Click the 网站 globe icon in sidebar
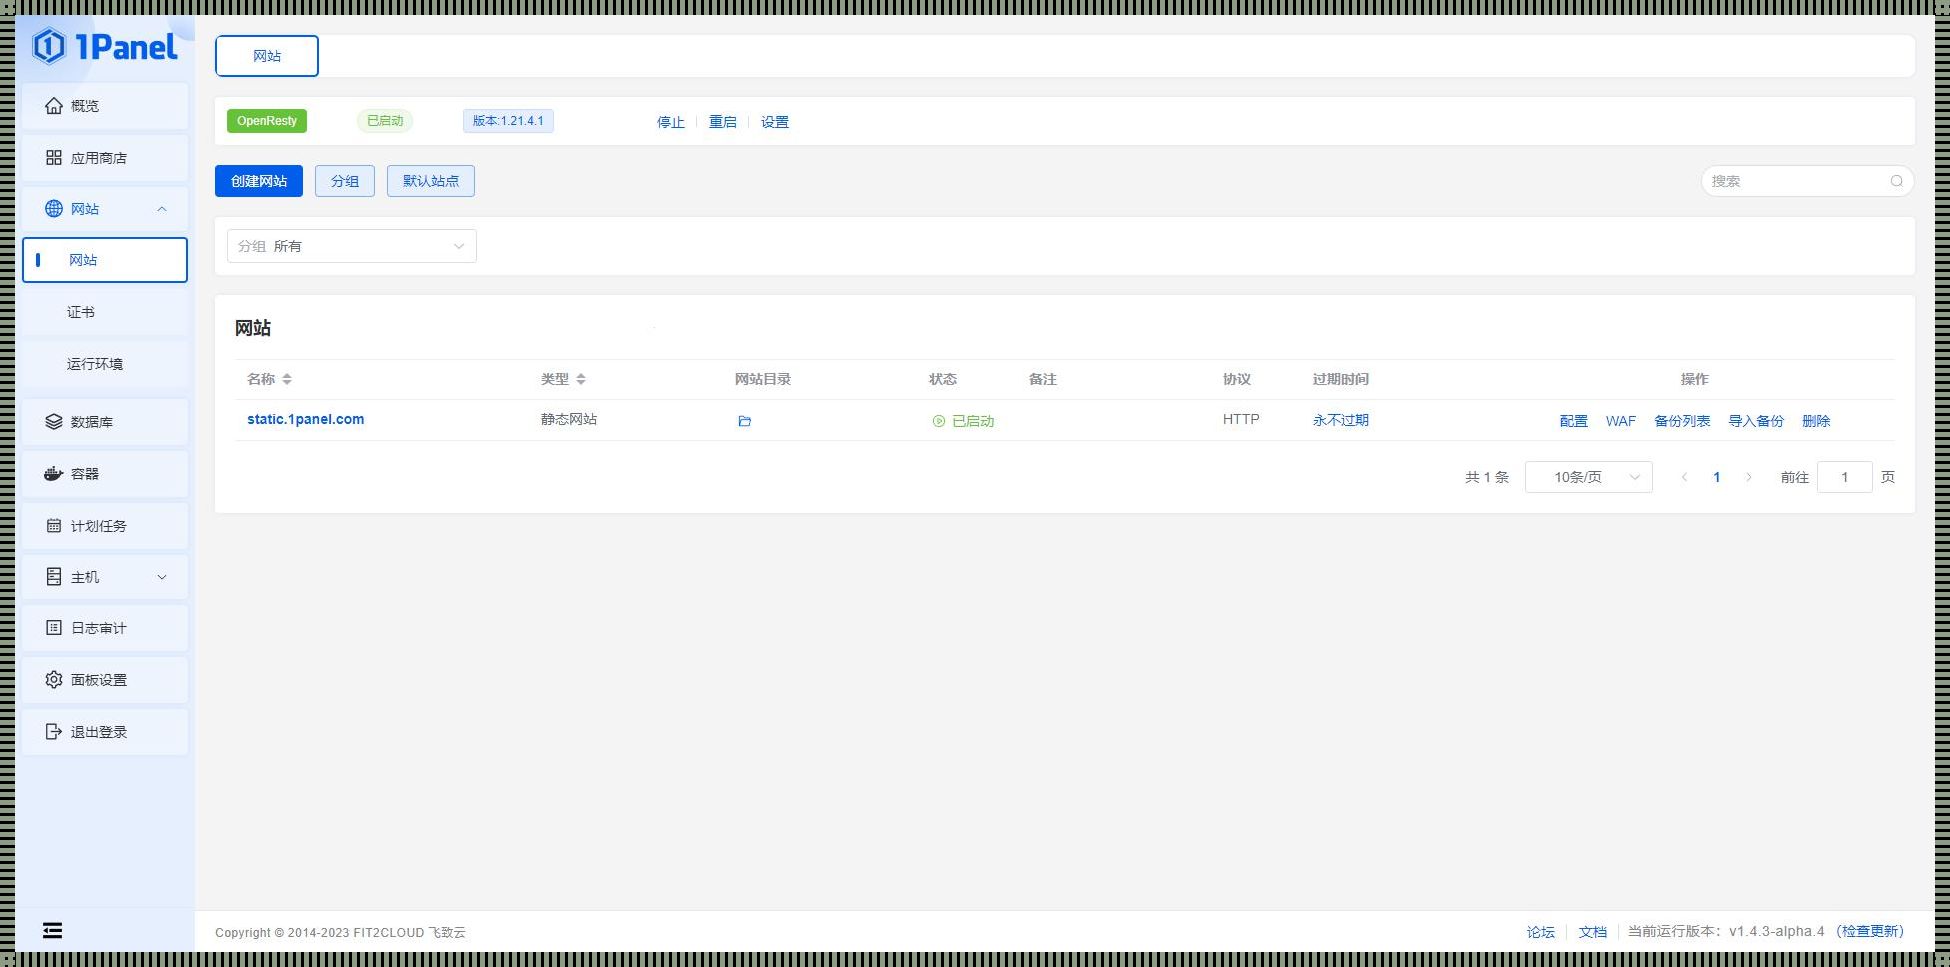 (54, 209)
